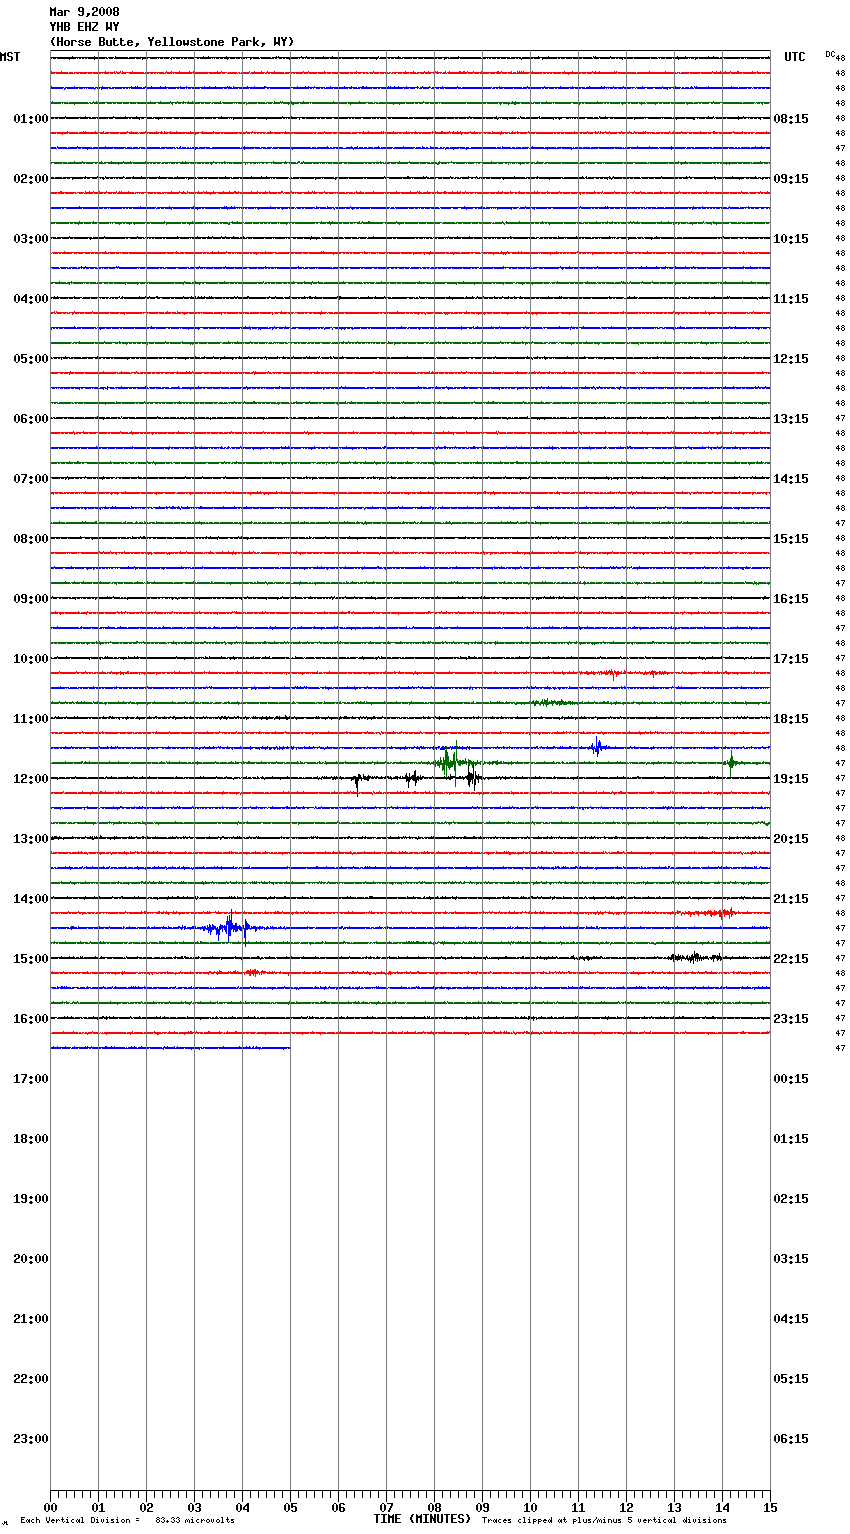Click the '23:00' MST row label
The width and height of the screenshot is (850, 1534).
pos(31,1439)
